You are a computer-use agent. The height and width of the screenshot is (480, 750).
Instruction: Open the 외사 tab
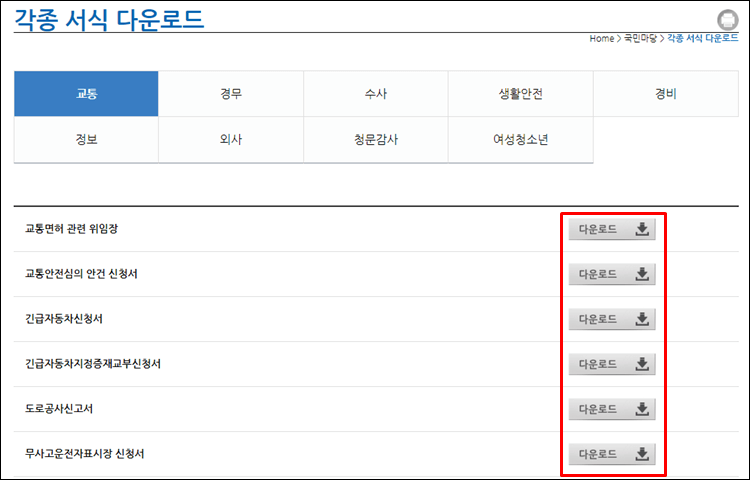(231, 140)
